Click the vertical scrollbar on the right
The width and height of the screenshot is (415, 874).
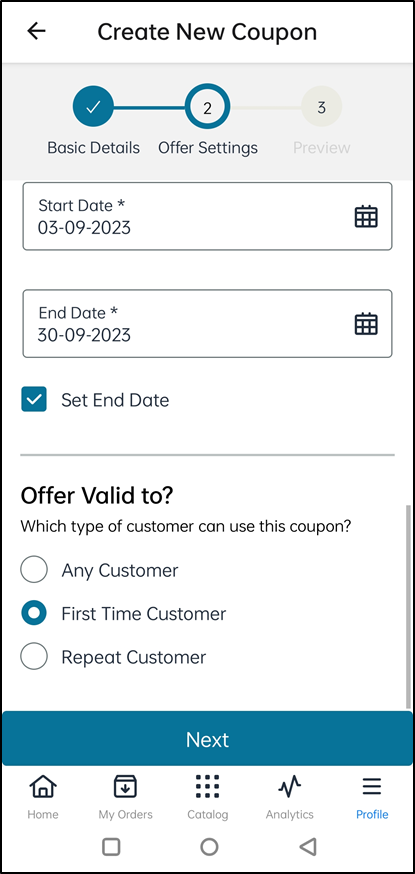[x=409, y=608]
